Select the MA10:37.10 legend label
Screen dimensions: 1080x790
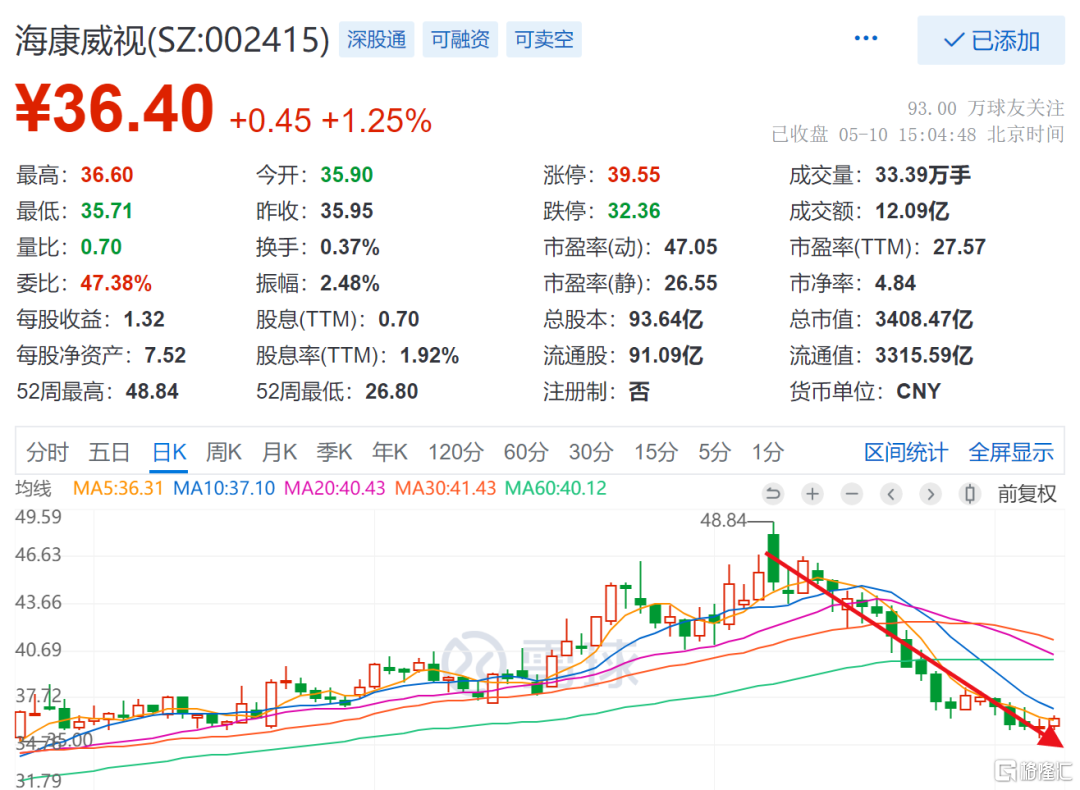pos(224,488)
